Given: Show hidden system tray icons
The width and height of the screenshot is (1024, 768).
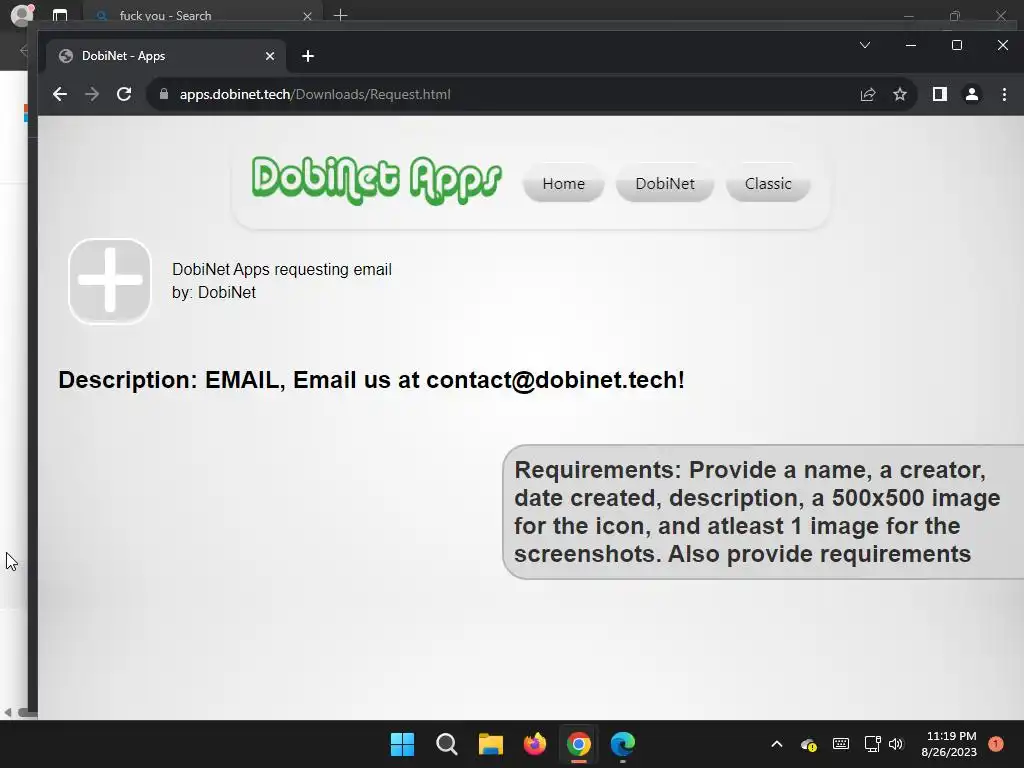Looking at the screenshot, I should 776,744.
